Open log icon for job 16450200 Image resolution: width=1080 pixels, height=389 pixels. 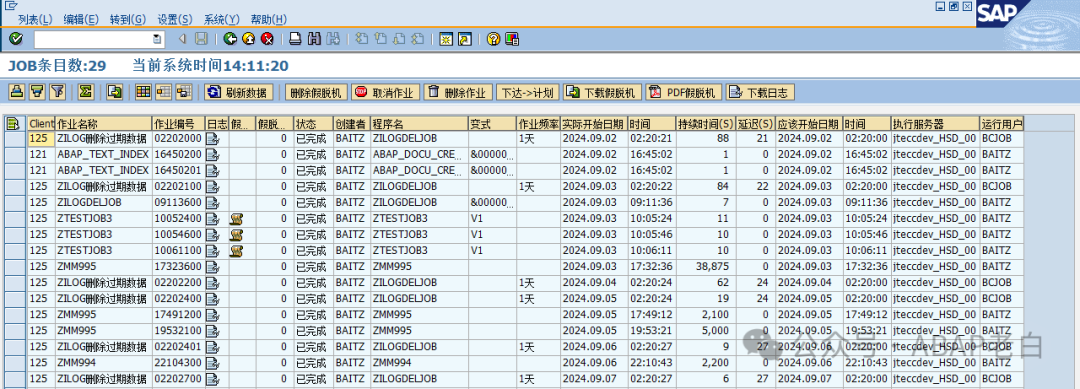tap(213, 154)
